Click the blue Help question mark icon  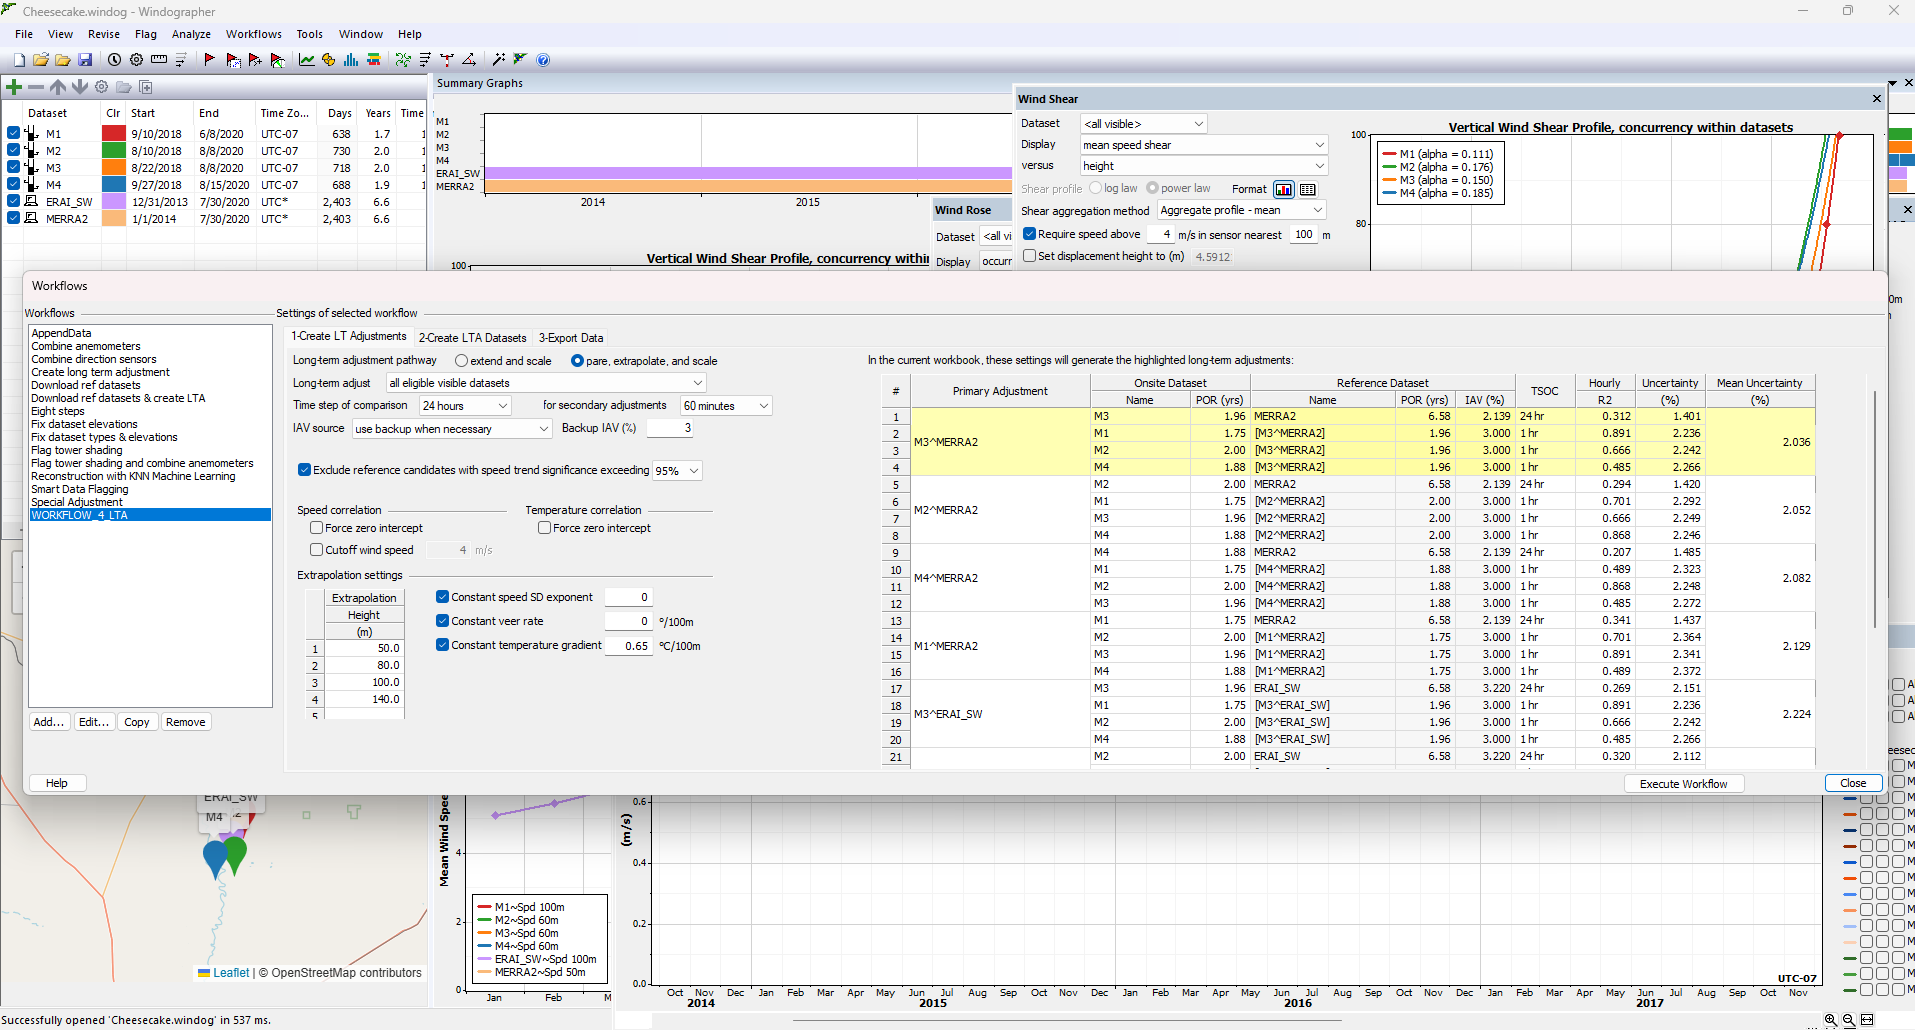pos(543,60)
